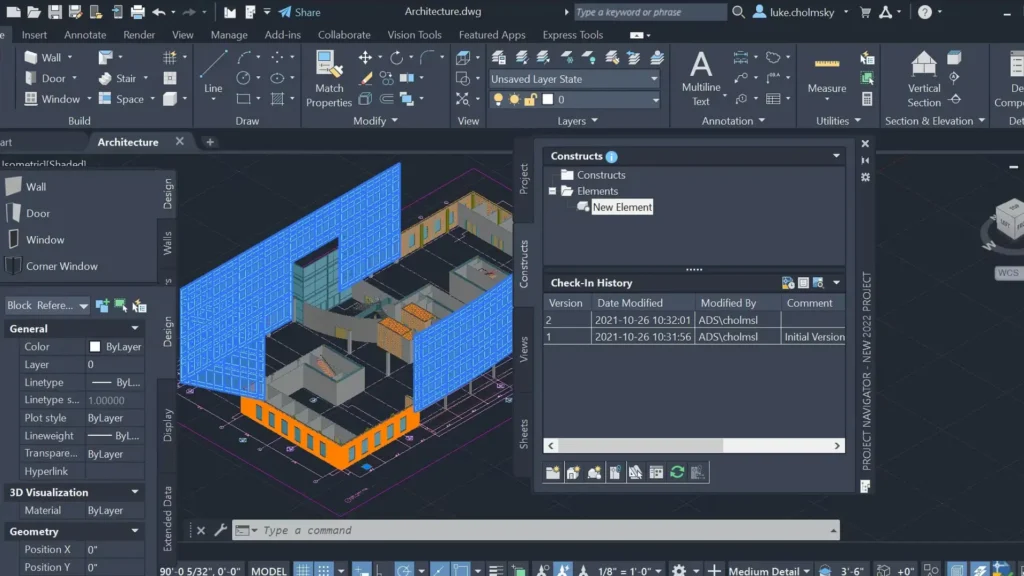The image size is (1024, 576).
Task: Open the Express Tools ribbon tab
Action: click(572, 33)
